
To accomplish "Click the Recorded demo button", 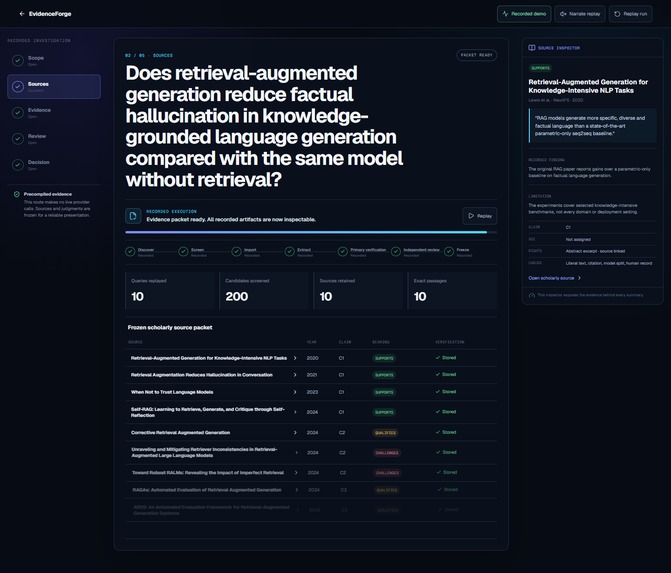I will [524, 14].
